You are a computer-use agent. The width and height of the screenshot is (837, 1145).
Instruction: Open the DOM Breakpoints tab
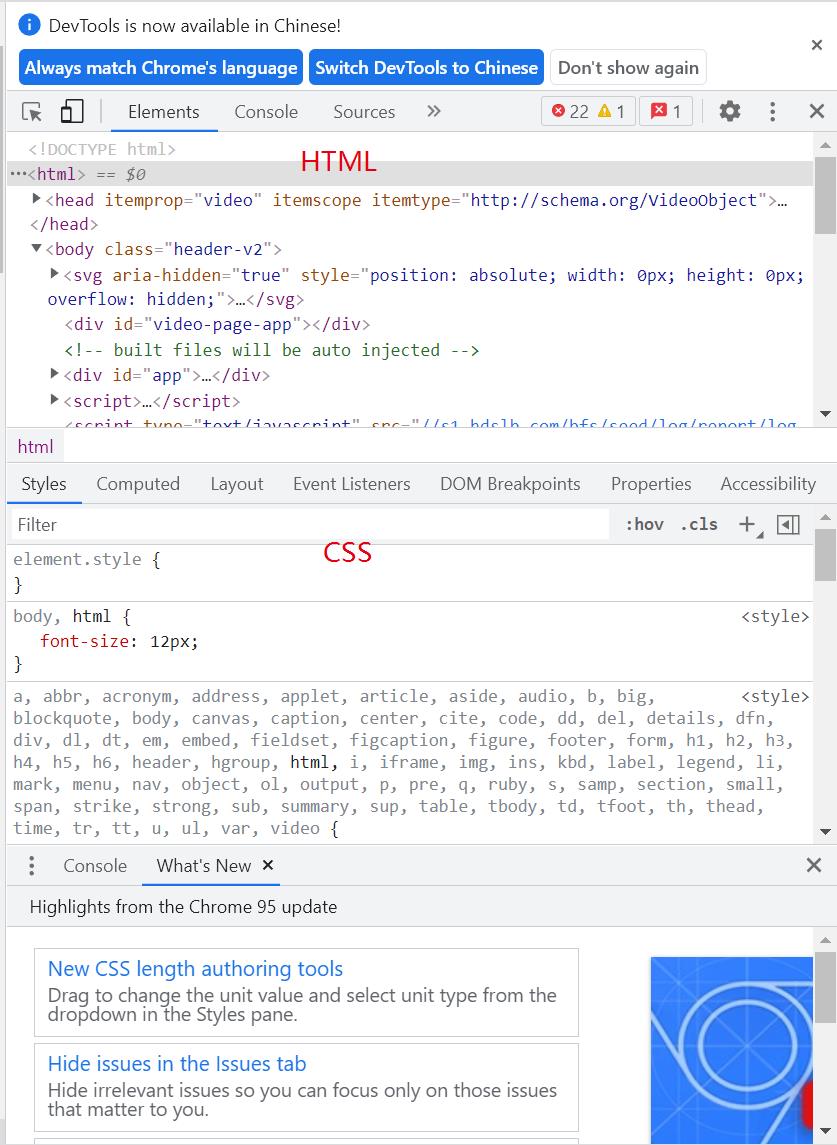tap(510, 483)
